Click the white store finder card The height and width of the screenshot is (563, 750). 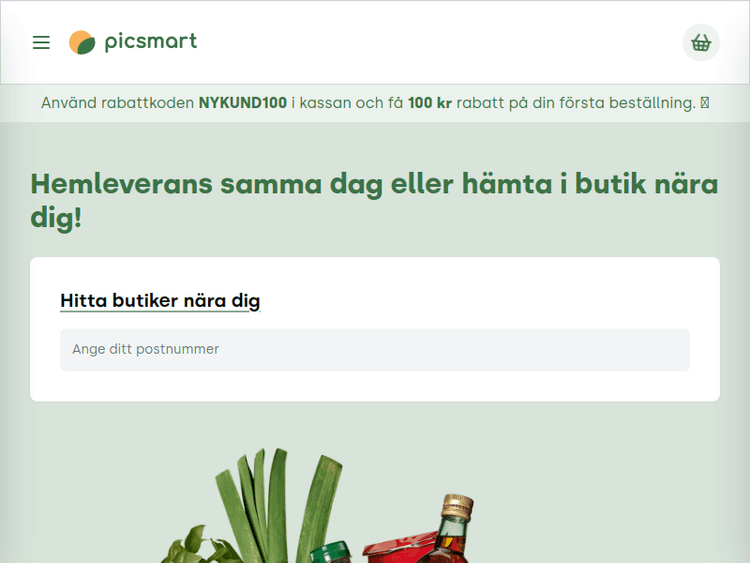[375, 329]
